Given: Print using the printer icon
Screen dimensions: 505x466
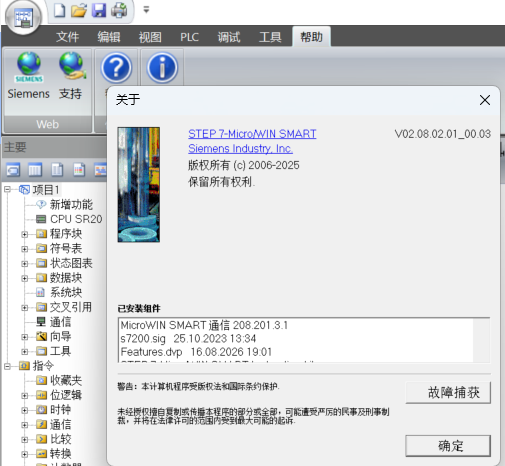Looking at the screenshot, I should point(119,10).
